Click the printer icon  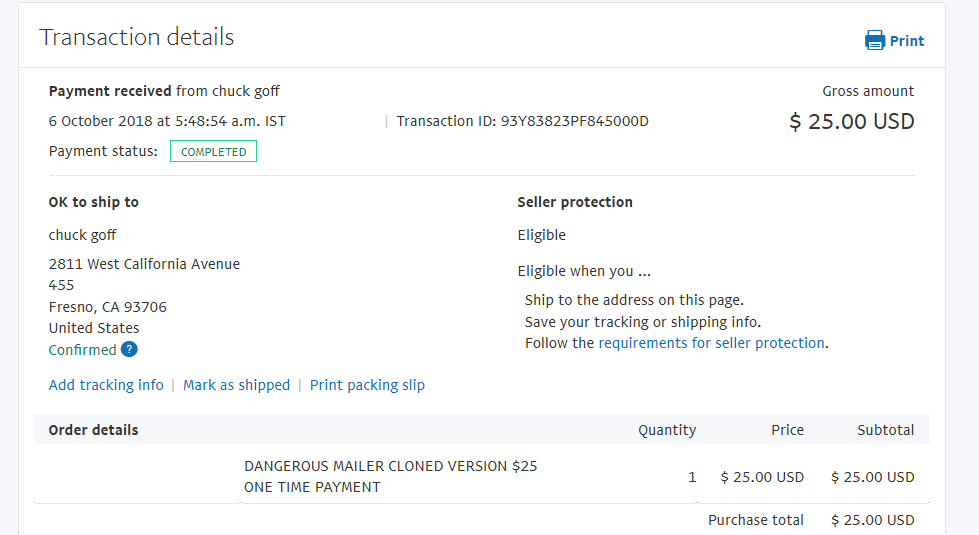(875, 41)
